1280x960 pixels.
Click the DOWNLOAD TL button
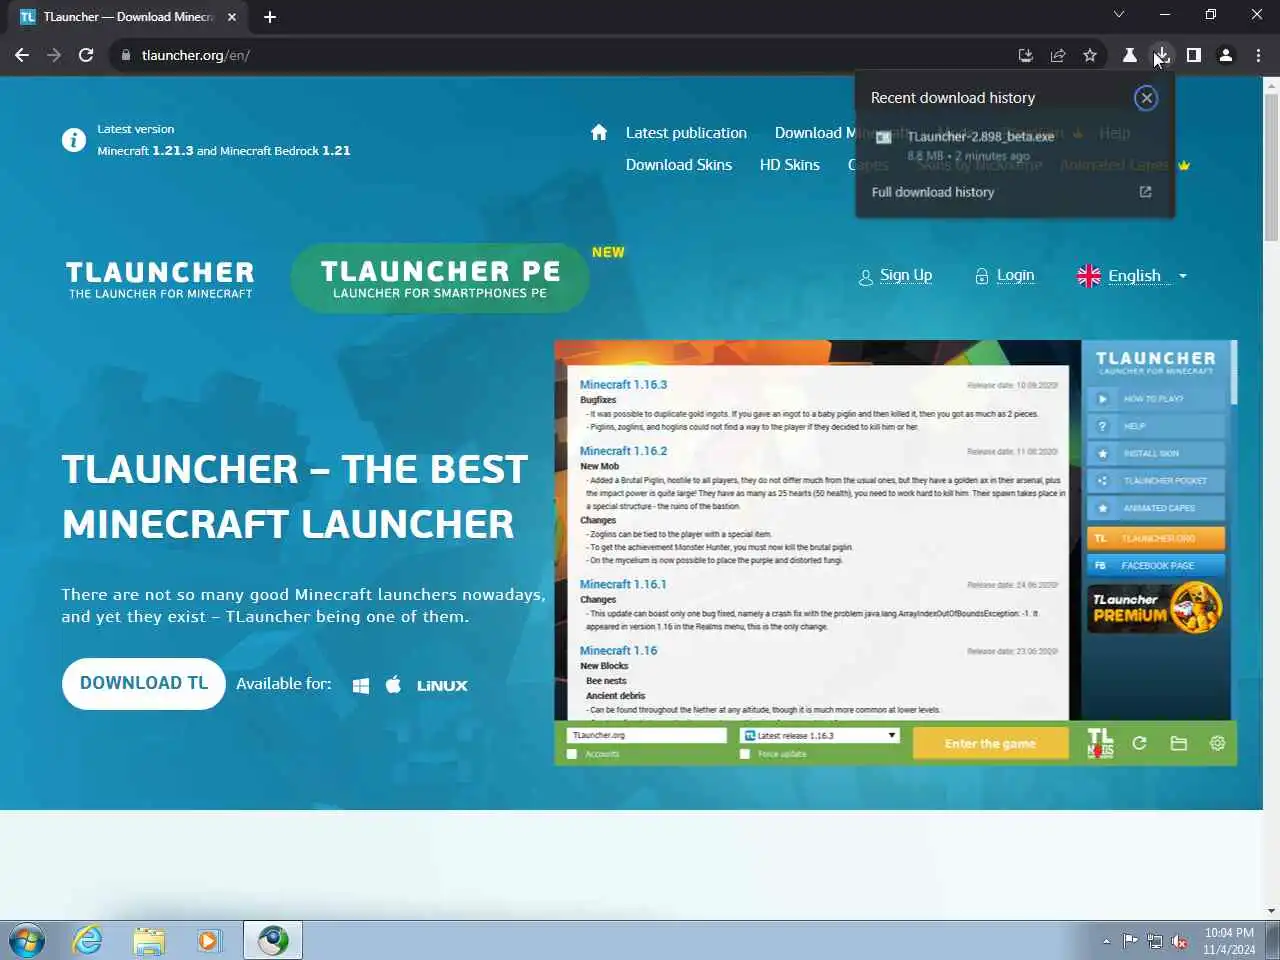click(x=144, y=684)
